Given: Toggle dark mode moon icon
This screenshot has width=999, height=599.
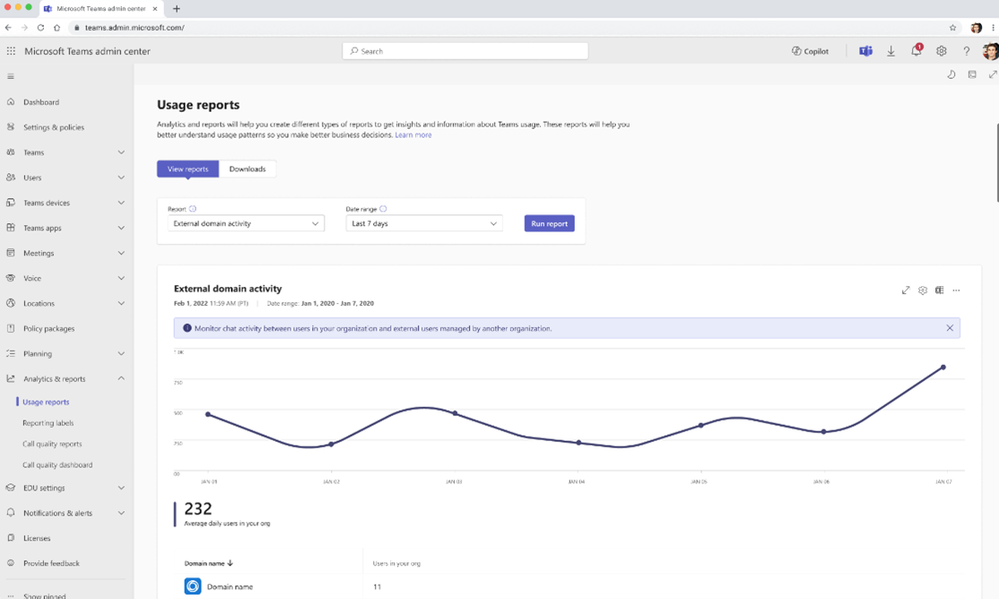Looking at the screenshot, I should 951,75.
